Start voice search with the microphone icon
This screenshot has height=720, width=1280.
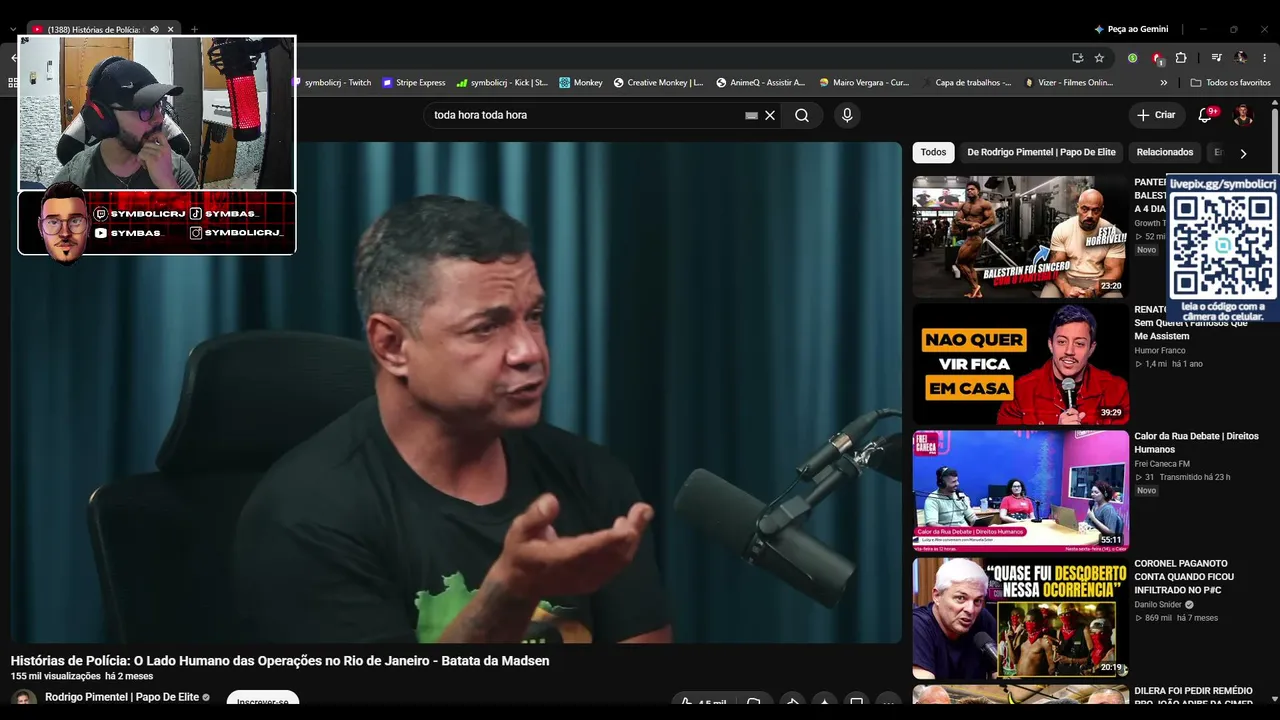847,115
